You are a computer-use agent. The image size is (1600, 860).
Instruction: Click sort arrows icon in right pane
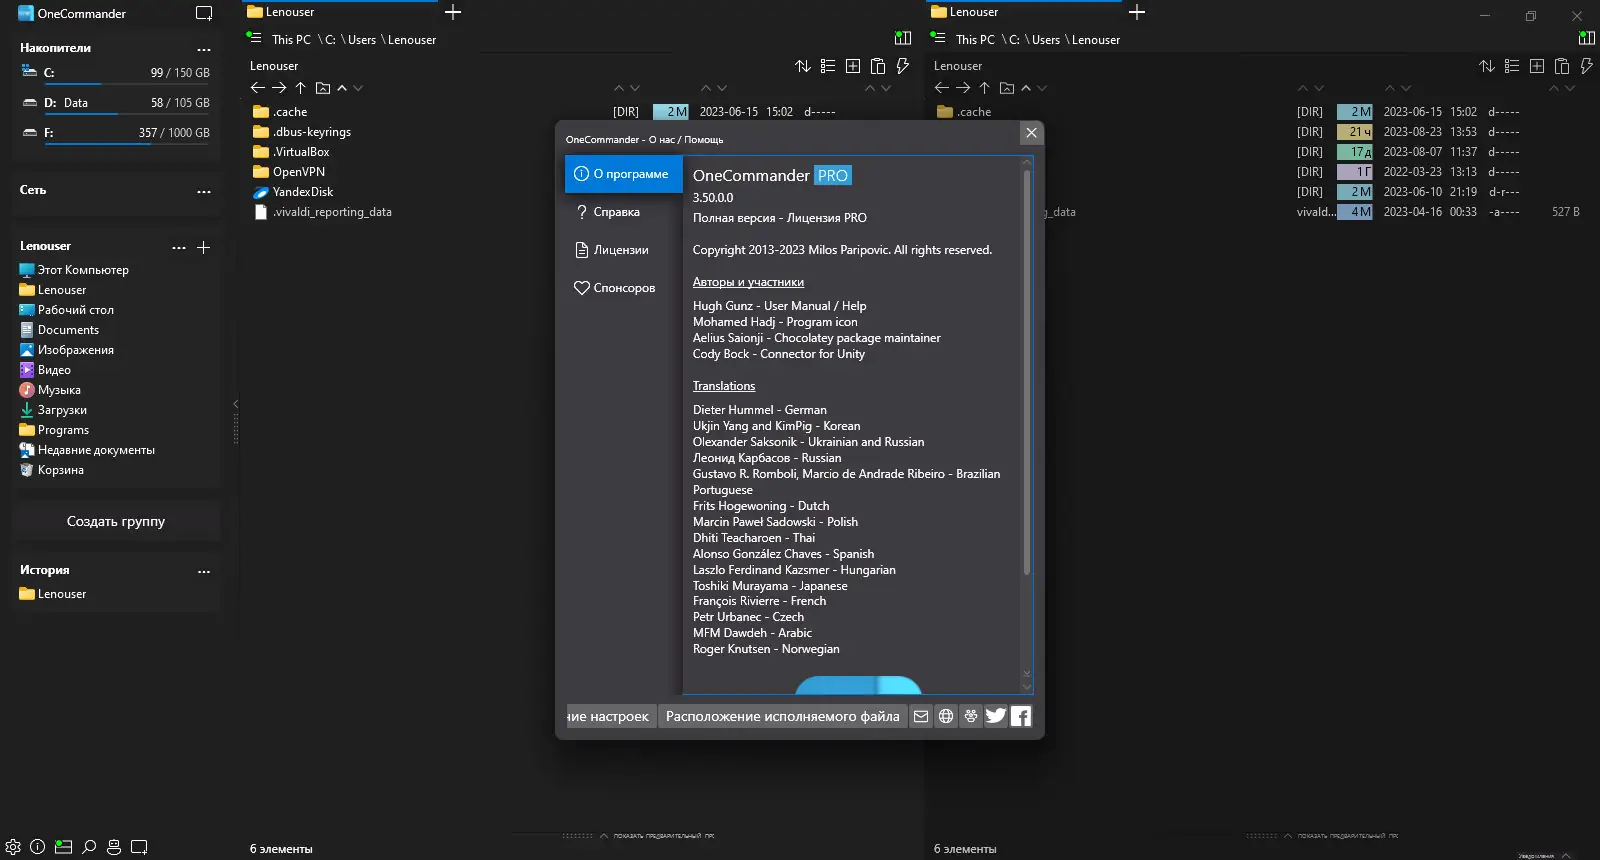(1487, 66)
